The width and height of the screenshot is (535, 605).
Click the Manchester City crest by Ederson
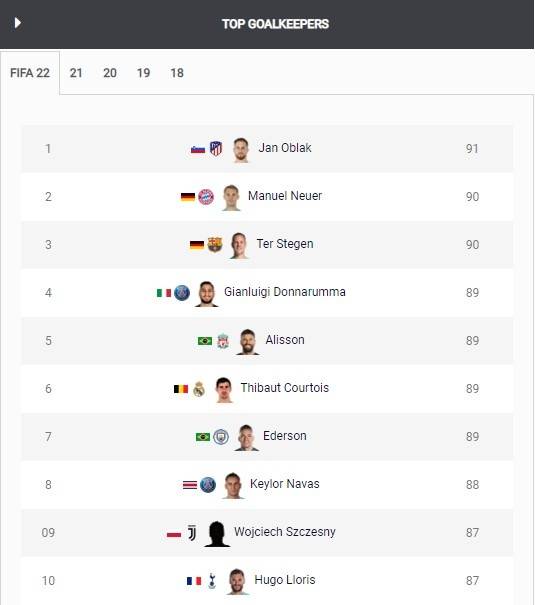tap(221, 437)
